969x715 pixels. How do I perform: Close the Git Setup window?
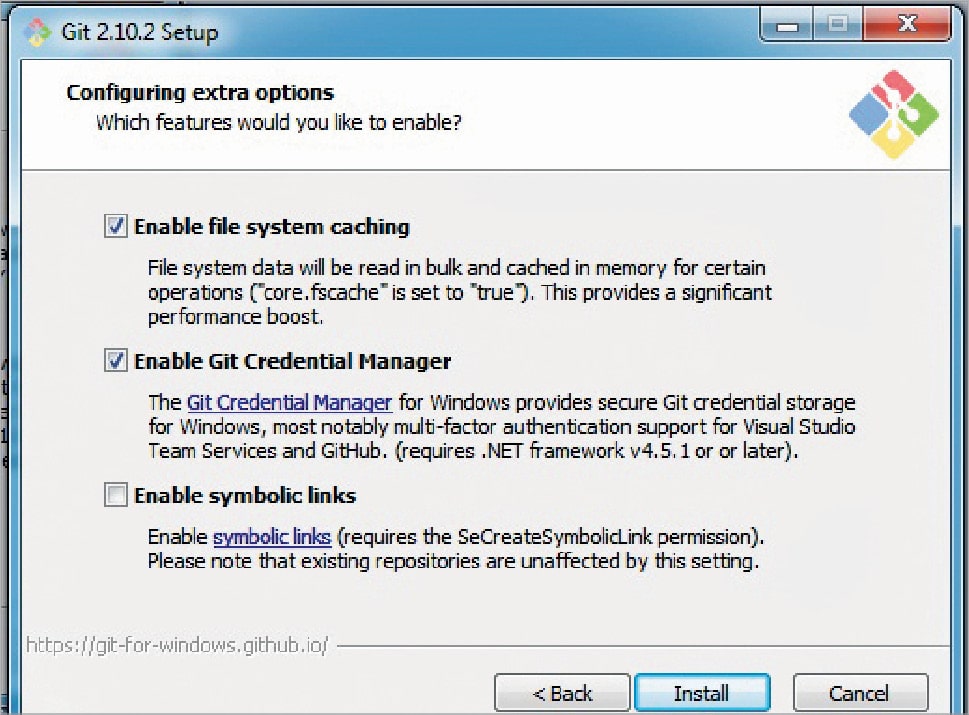pos(904,26)
